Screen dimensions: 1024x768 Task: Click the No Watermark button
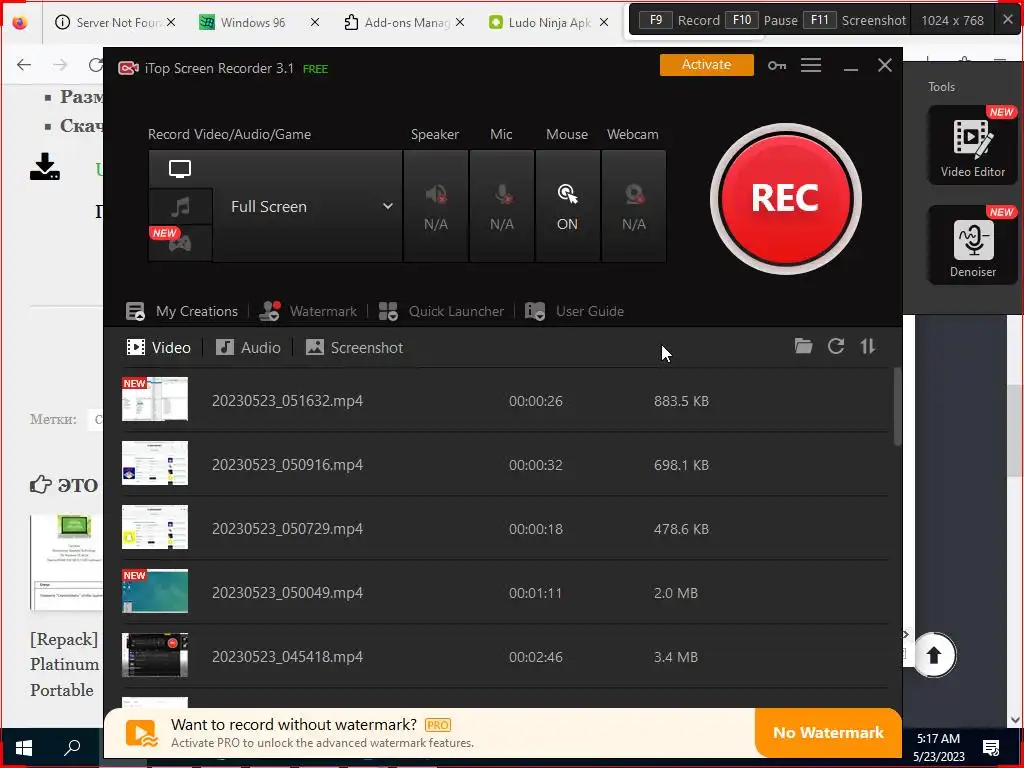(828, 733)
